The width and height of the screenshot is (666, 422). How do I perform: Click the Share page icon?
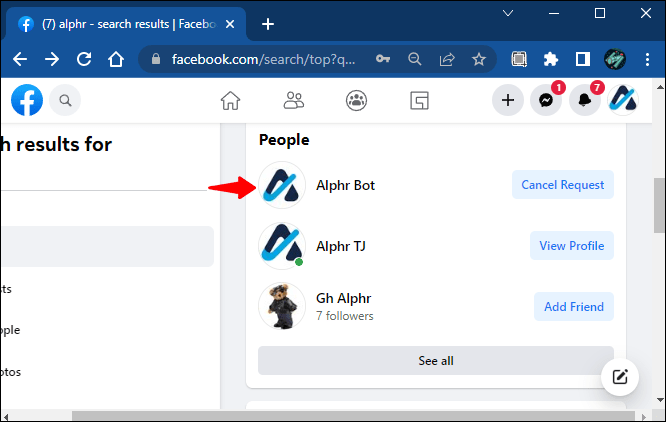tap(447, 59)
